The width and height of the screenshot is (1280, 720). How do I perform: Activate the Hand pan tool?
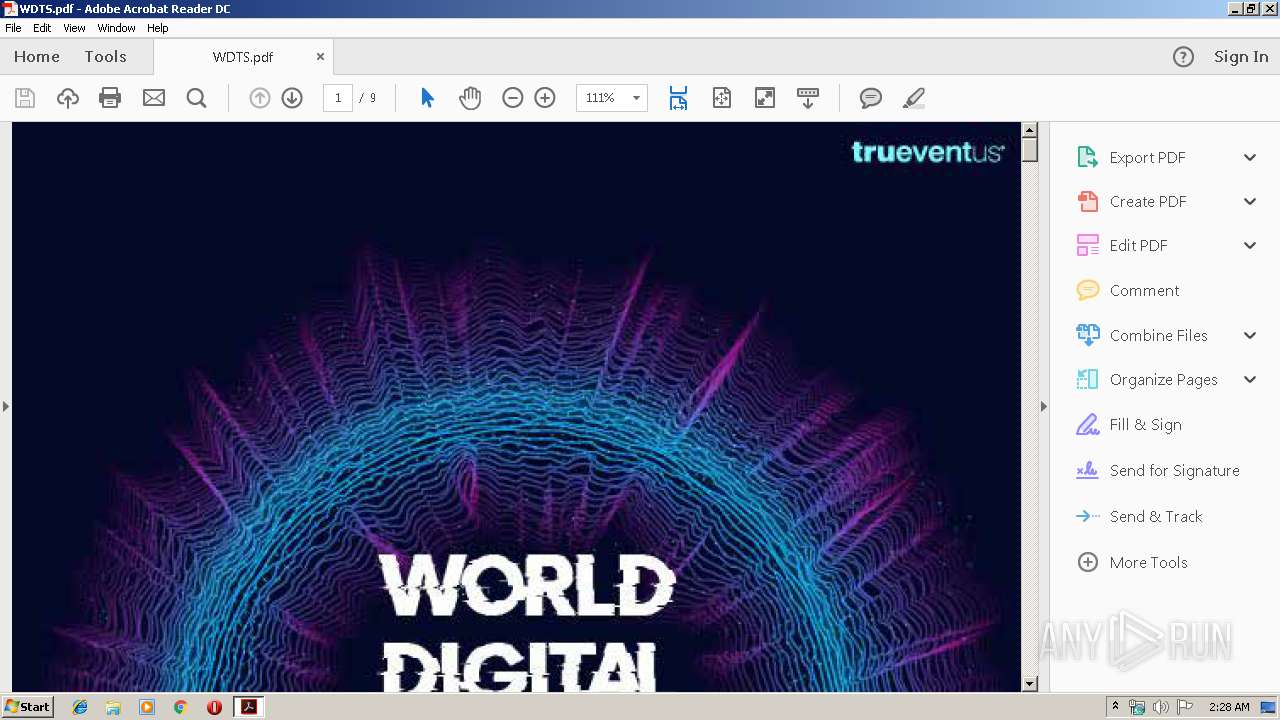(x=470, y=98)
